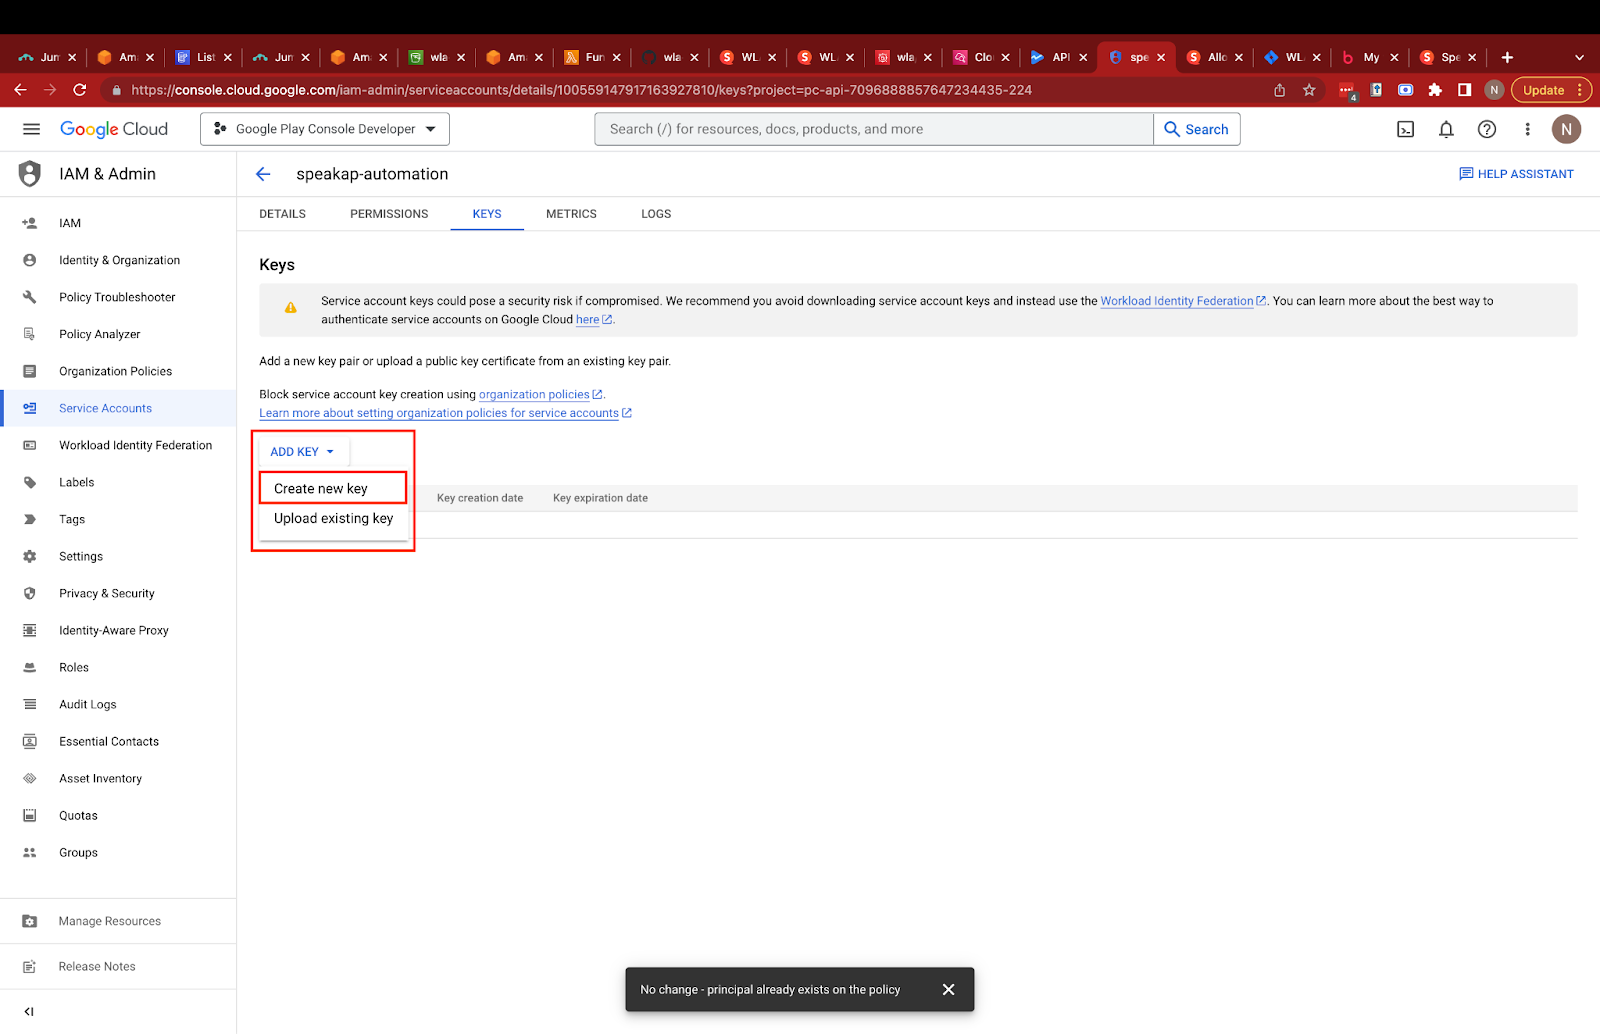Open the three-dot settings menu in header

pos(1527,129)
